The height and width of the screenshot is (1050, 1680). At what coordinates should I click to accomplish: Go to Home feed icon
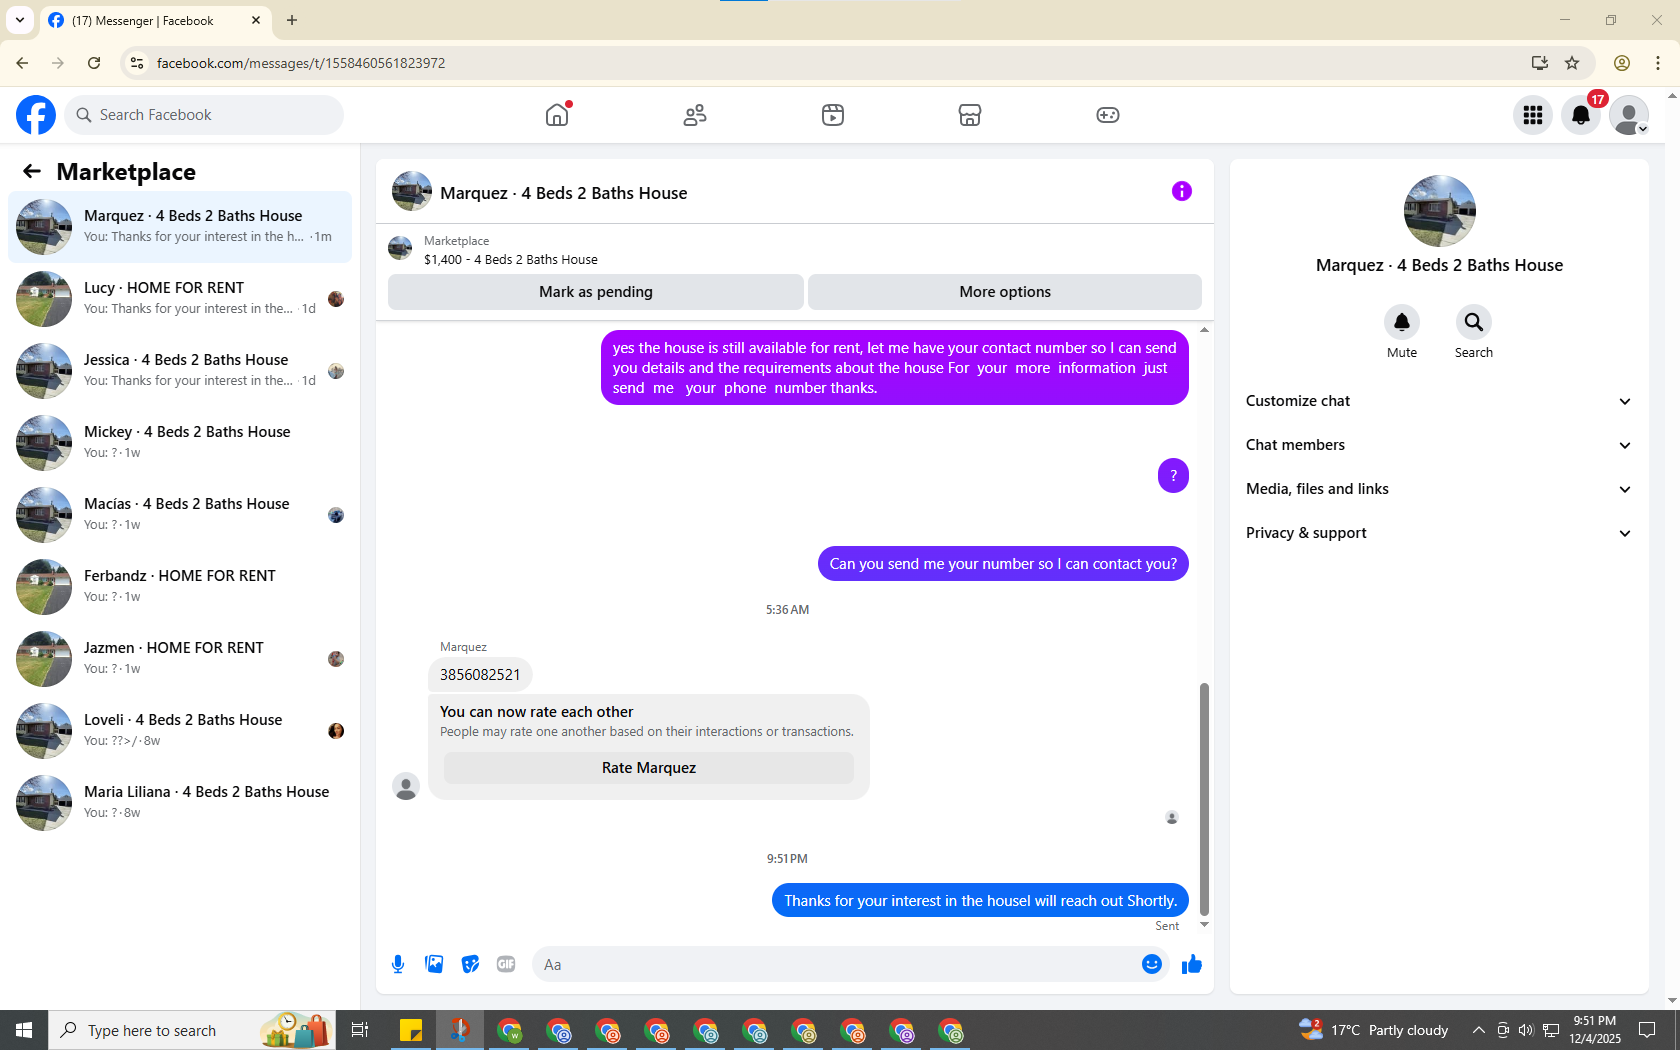pos(557,115)
